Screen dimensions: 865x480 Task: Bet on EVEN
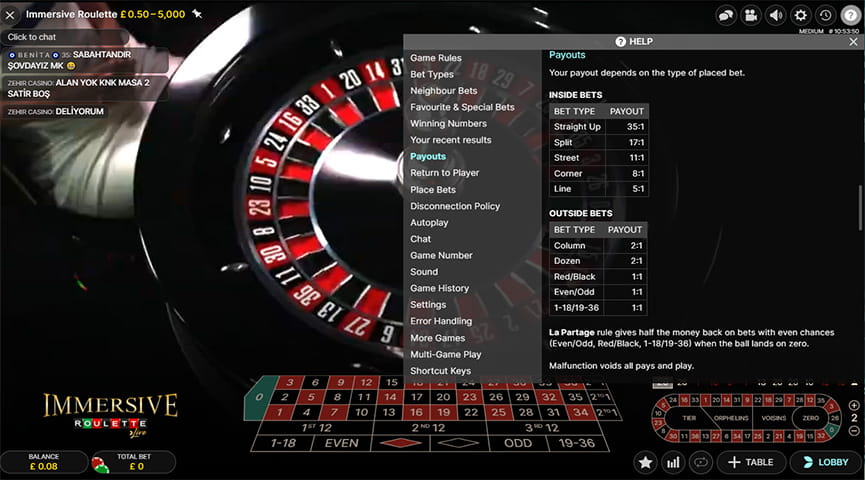(341, 444)
